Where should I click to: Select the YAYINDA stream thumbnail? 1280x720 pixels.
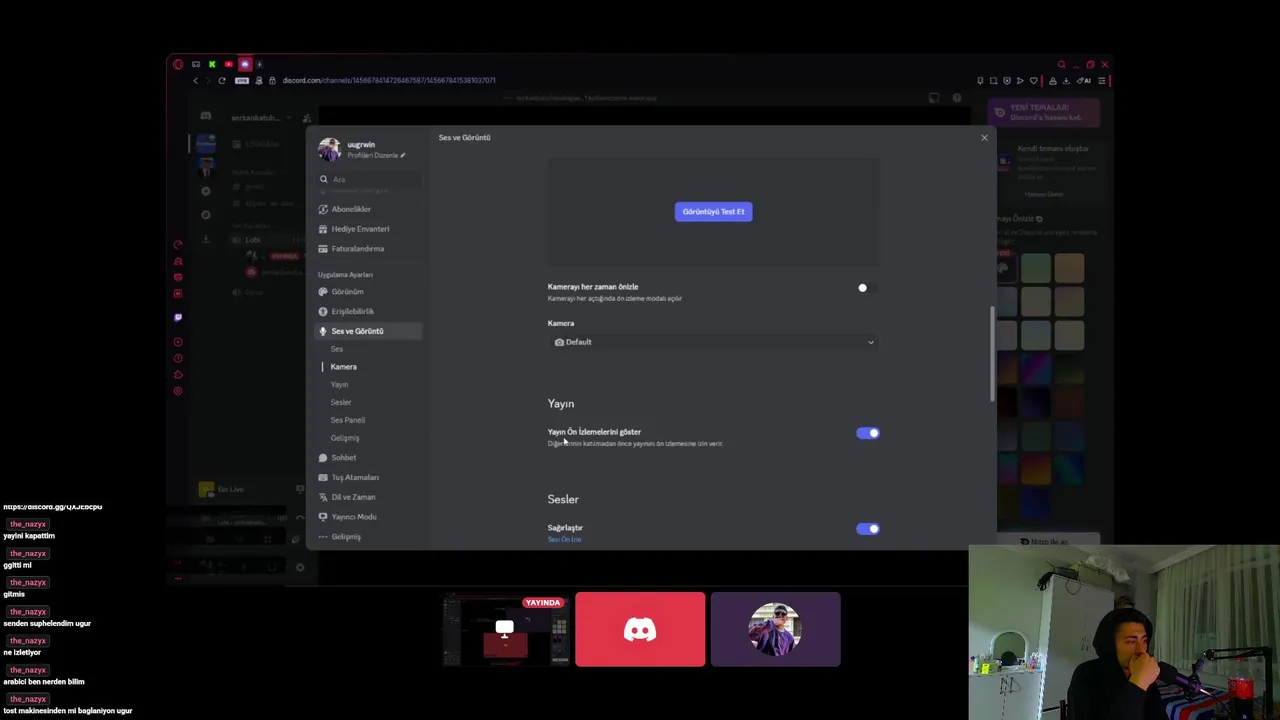coord(505,630)
